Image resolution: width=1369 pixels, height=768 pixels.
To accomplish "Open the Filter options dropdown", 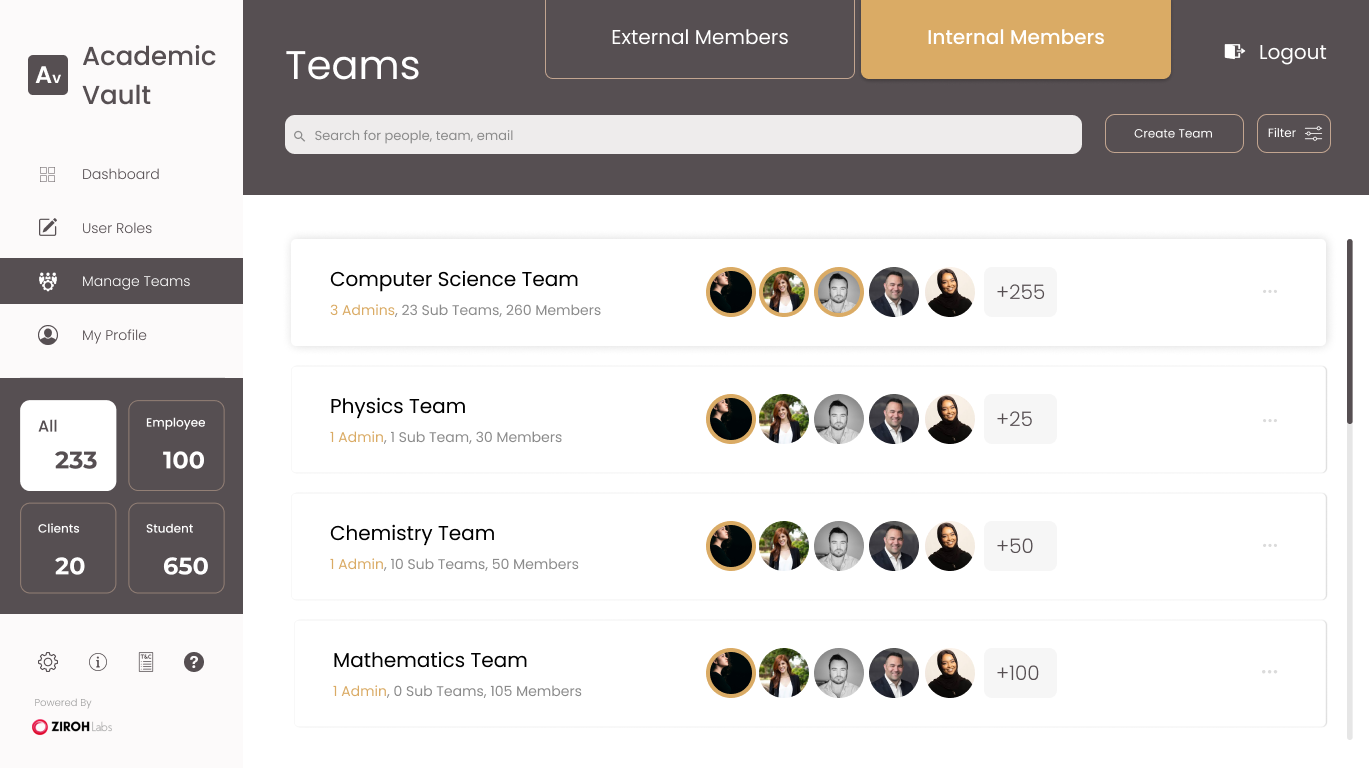I will click(x=1293, y=133).
